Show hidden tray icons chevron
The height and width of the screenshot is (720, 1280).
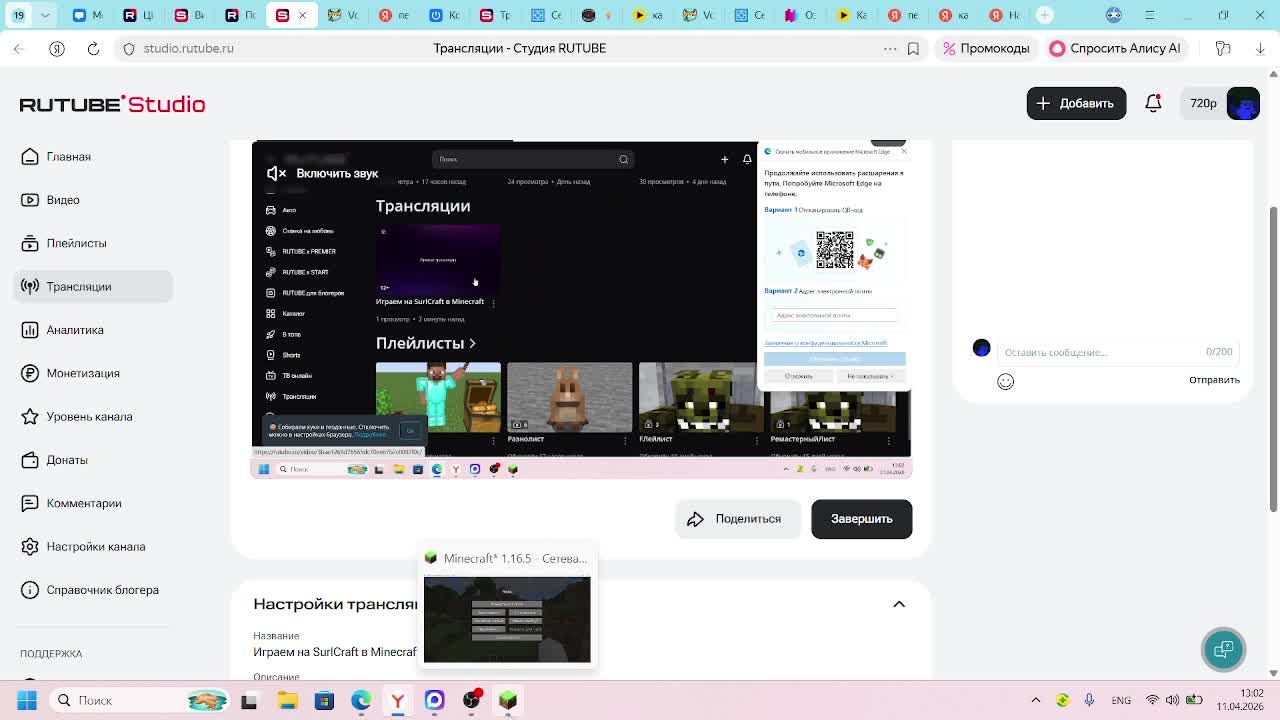(1035, 700)
